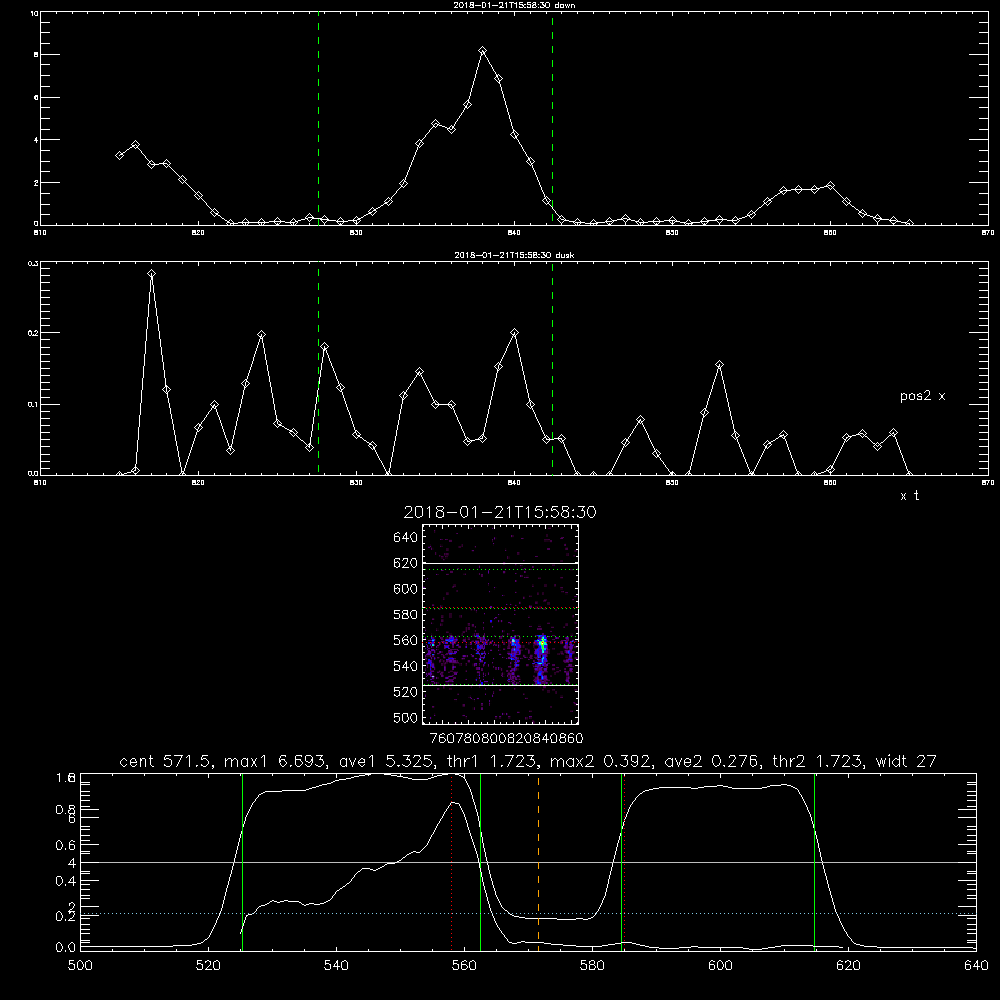Click the dawn plot's first data point marker
The height and width of the screenshot is (1000, 1000).
tap(119, 156)
